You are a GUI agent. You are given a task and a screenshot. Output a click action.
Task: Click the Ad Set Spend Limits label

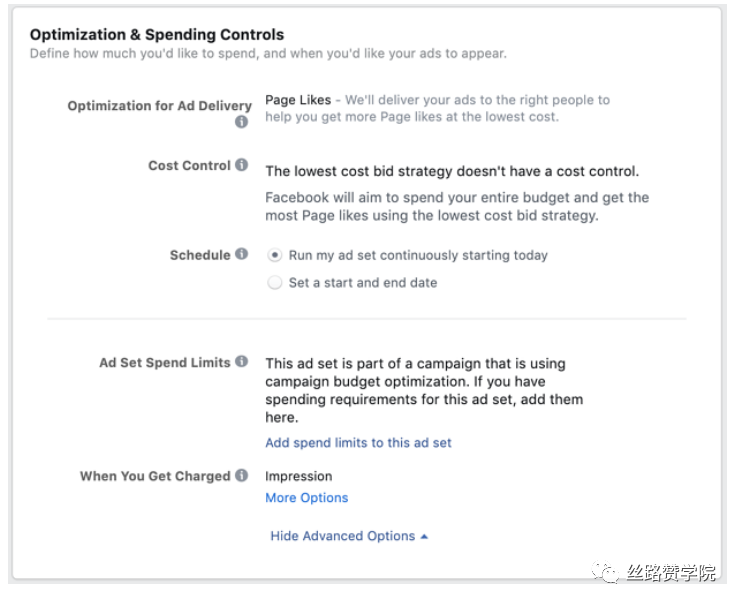pyautogui.click(x=164, y=363)
